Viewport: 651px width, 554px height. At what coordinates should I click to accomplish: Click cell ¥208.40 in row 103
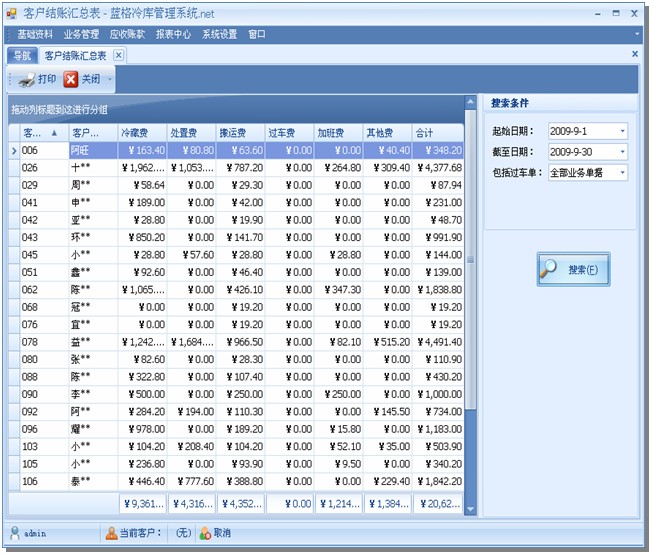tap(191, 447)
